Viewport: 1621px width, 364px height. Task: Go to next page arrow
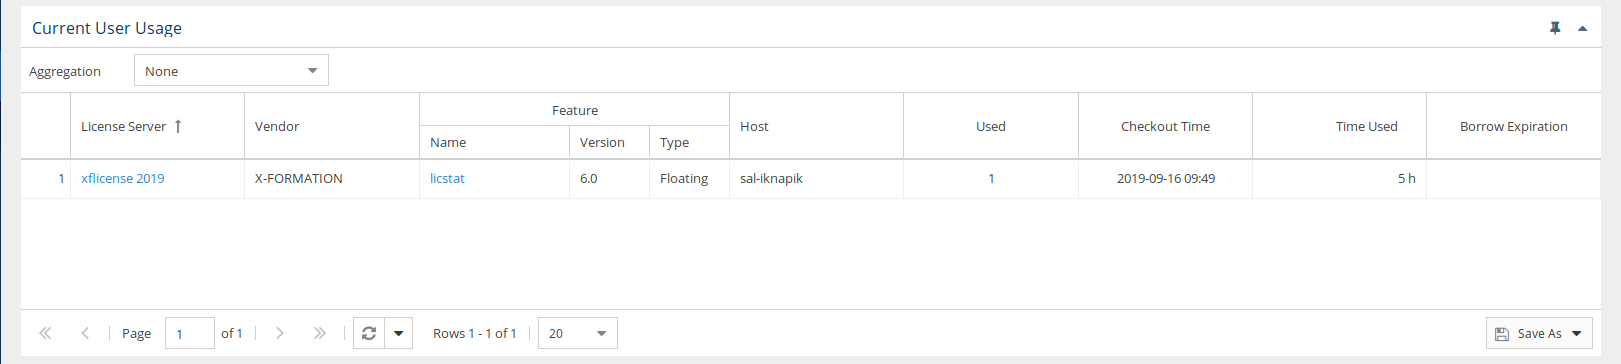279,333
